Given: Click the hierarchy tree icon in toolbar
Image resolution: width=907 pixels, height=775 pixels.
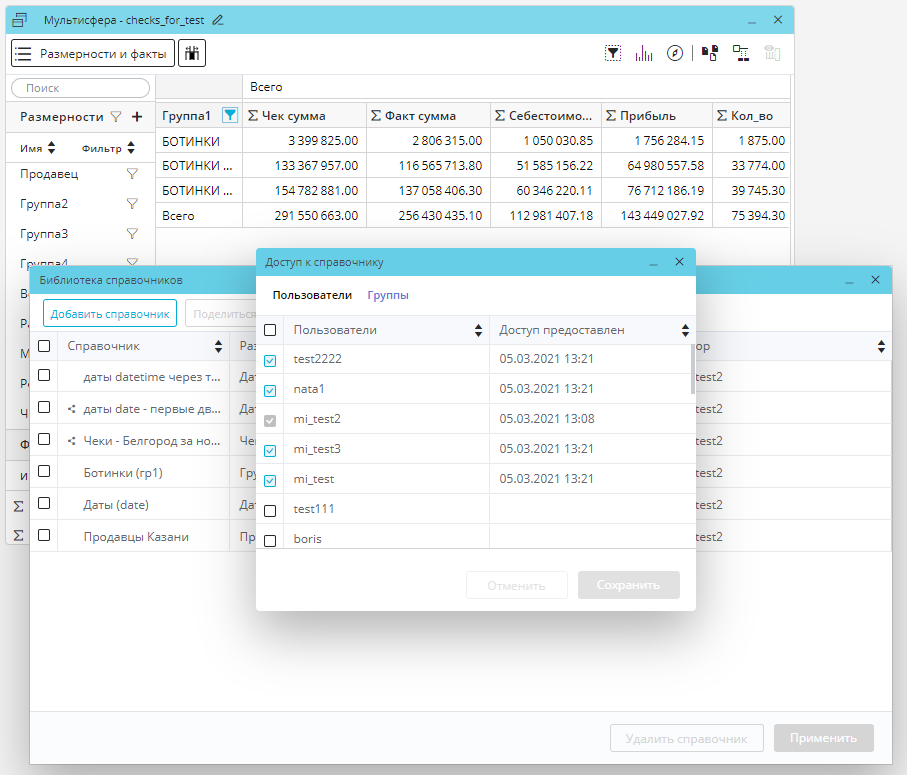Looking at the screenshot, I should (741, 54).
